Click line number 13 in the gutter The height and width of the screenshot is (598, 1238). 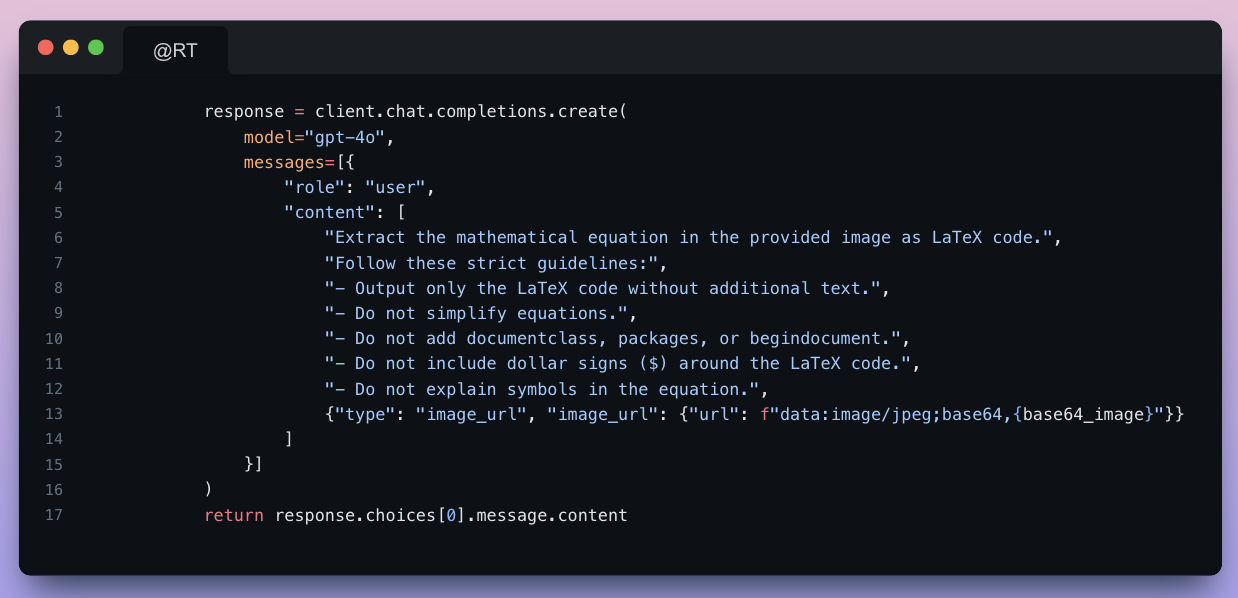[54, 414]
